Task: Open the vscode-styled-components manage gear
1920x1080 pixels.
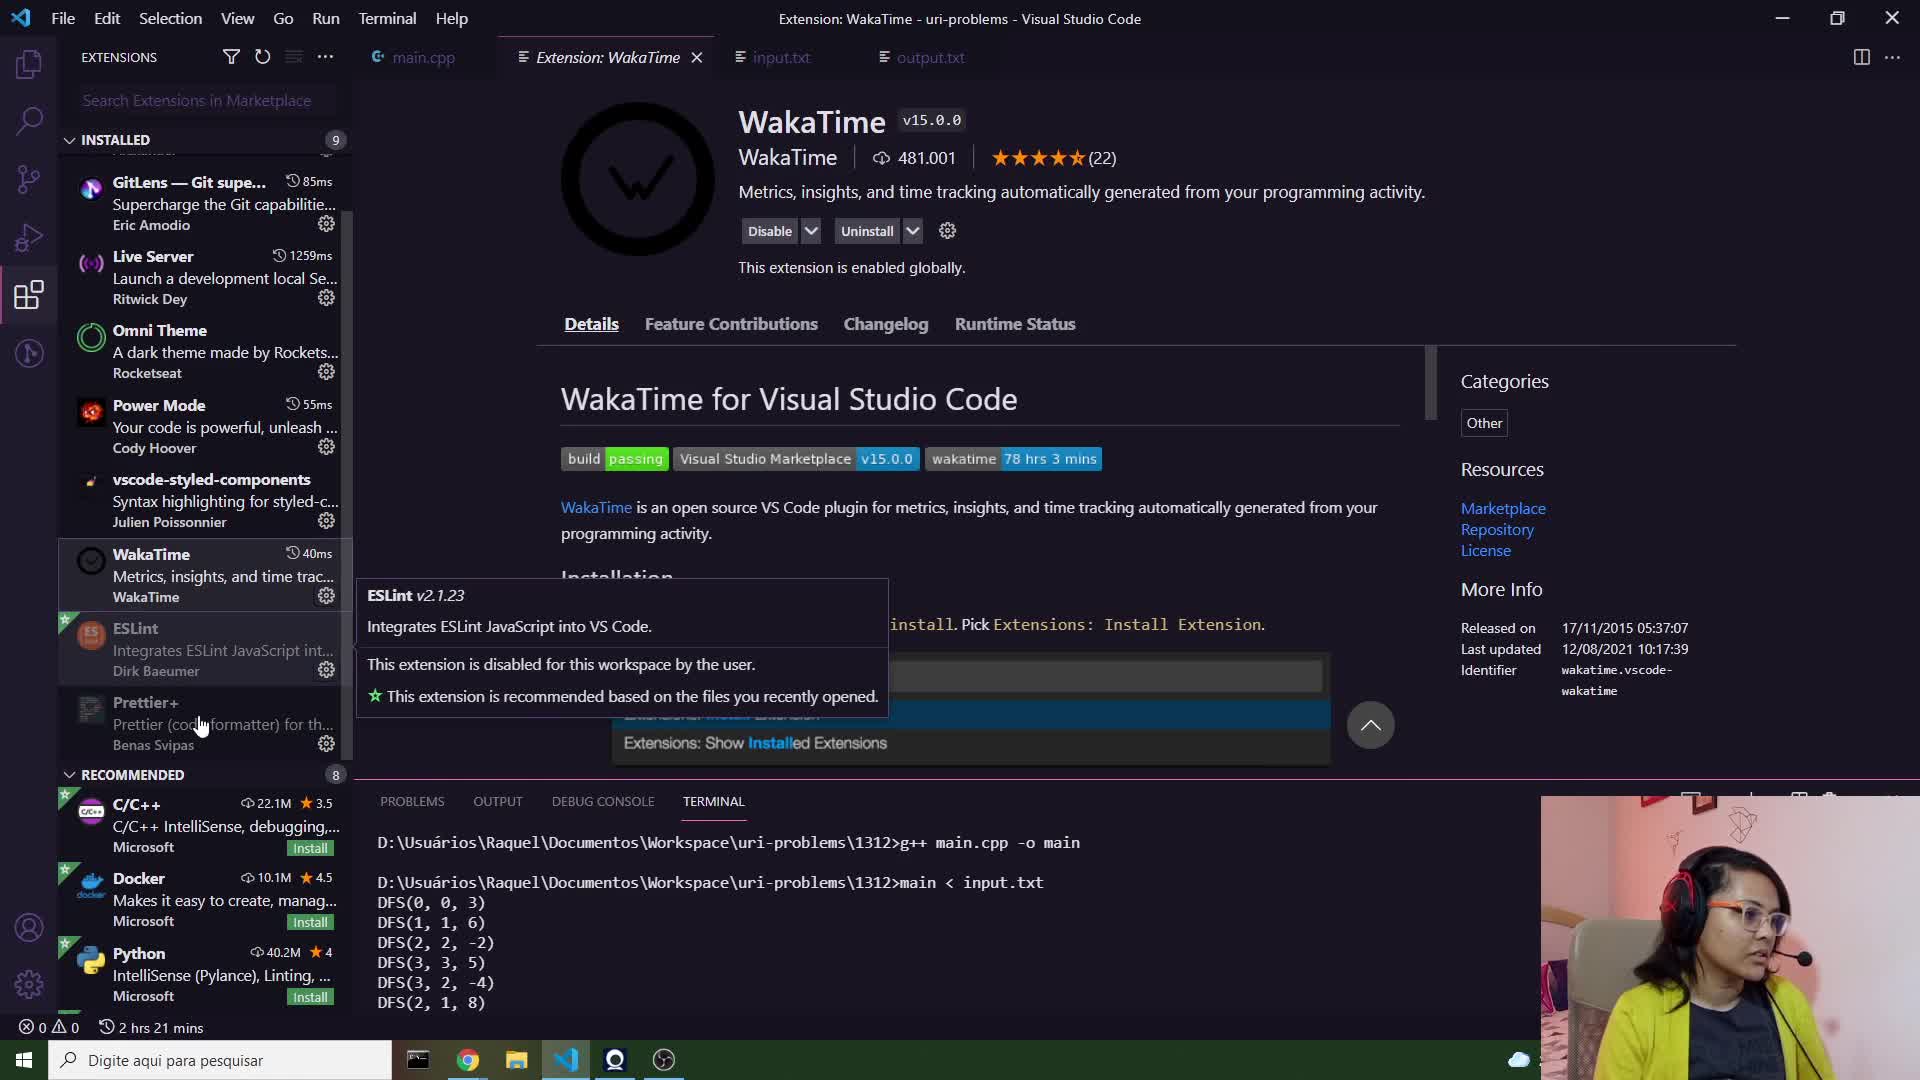Action: pyautogui.click(x=326, y=521)
